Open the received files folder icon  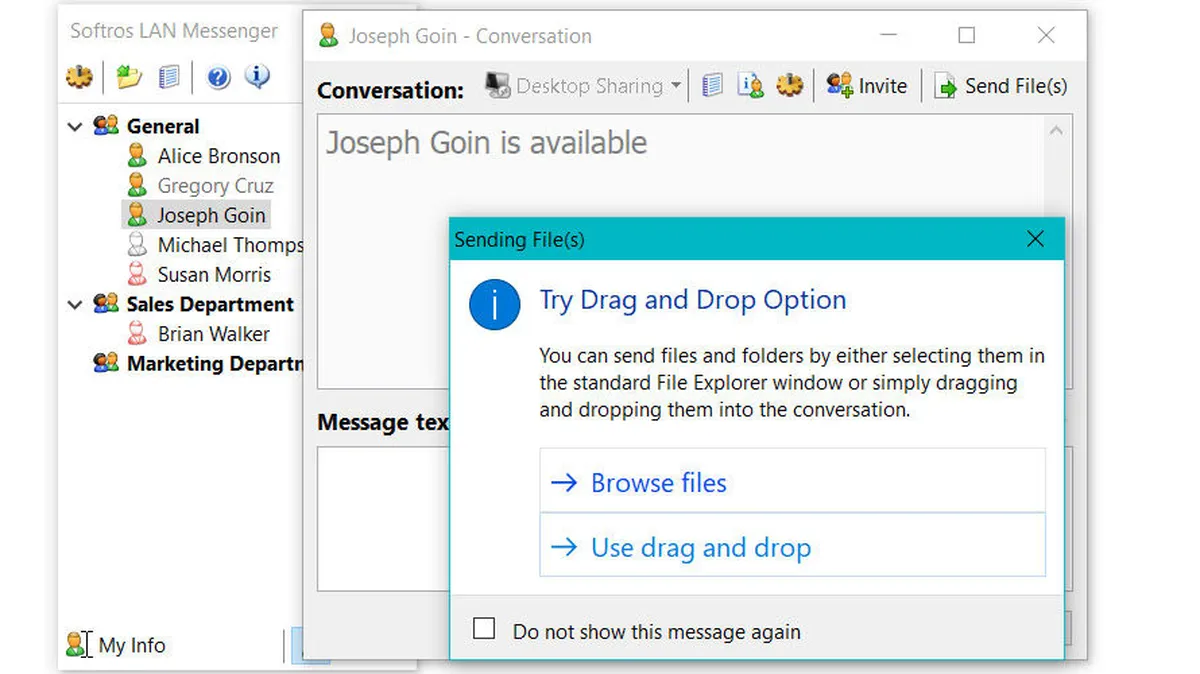click(128, 77)
